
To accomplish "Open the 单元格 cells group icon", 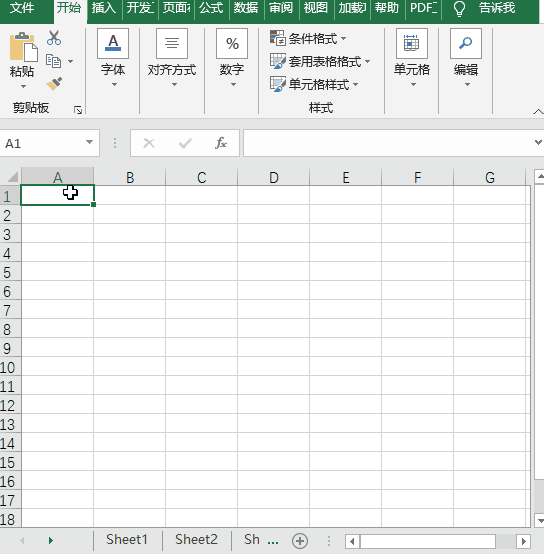I will 412,43.
